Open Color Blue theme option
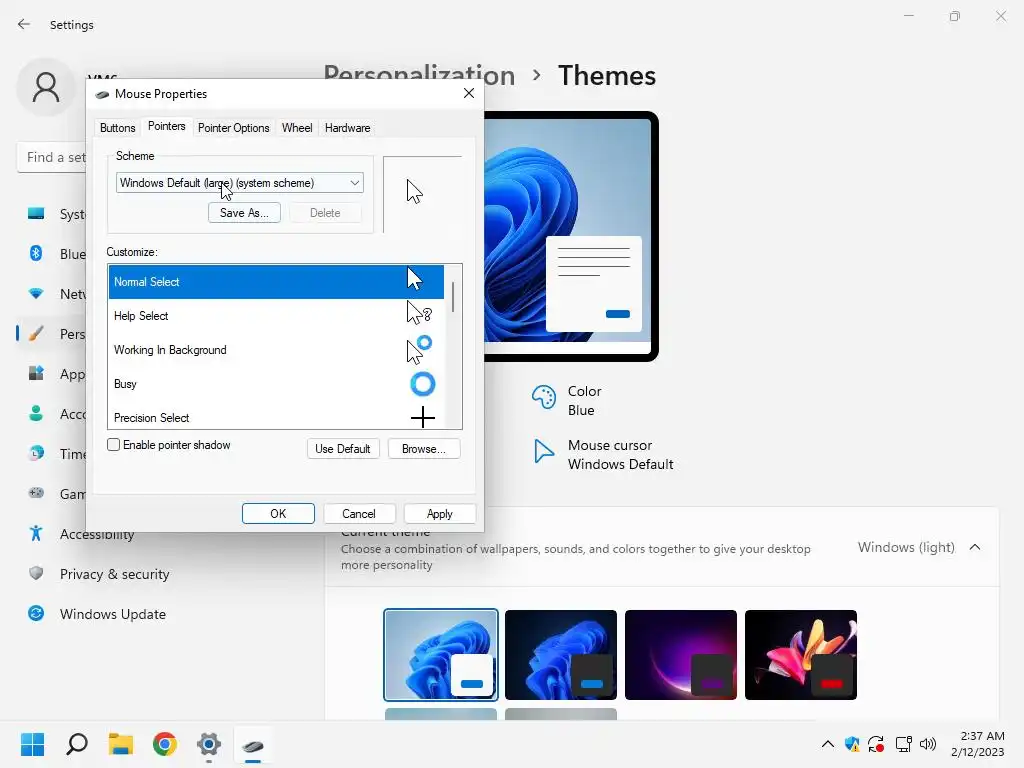 click(567, 400)
